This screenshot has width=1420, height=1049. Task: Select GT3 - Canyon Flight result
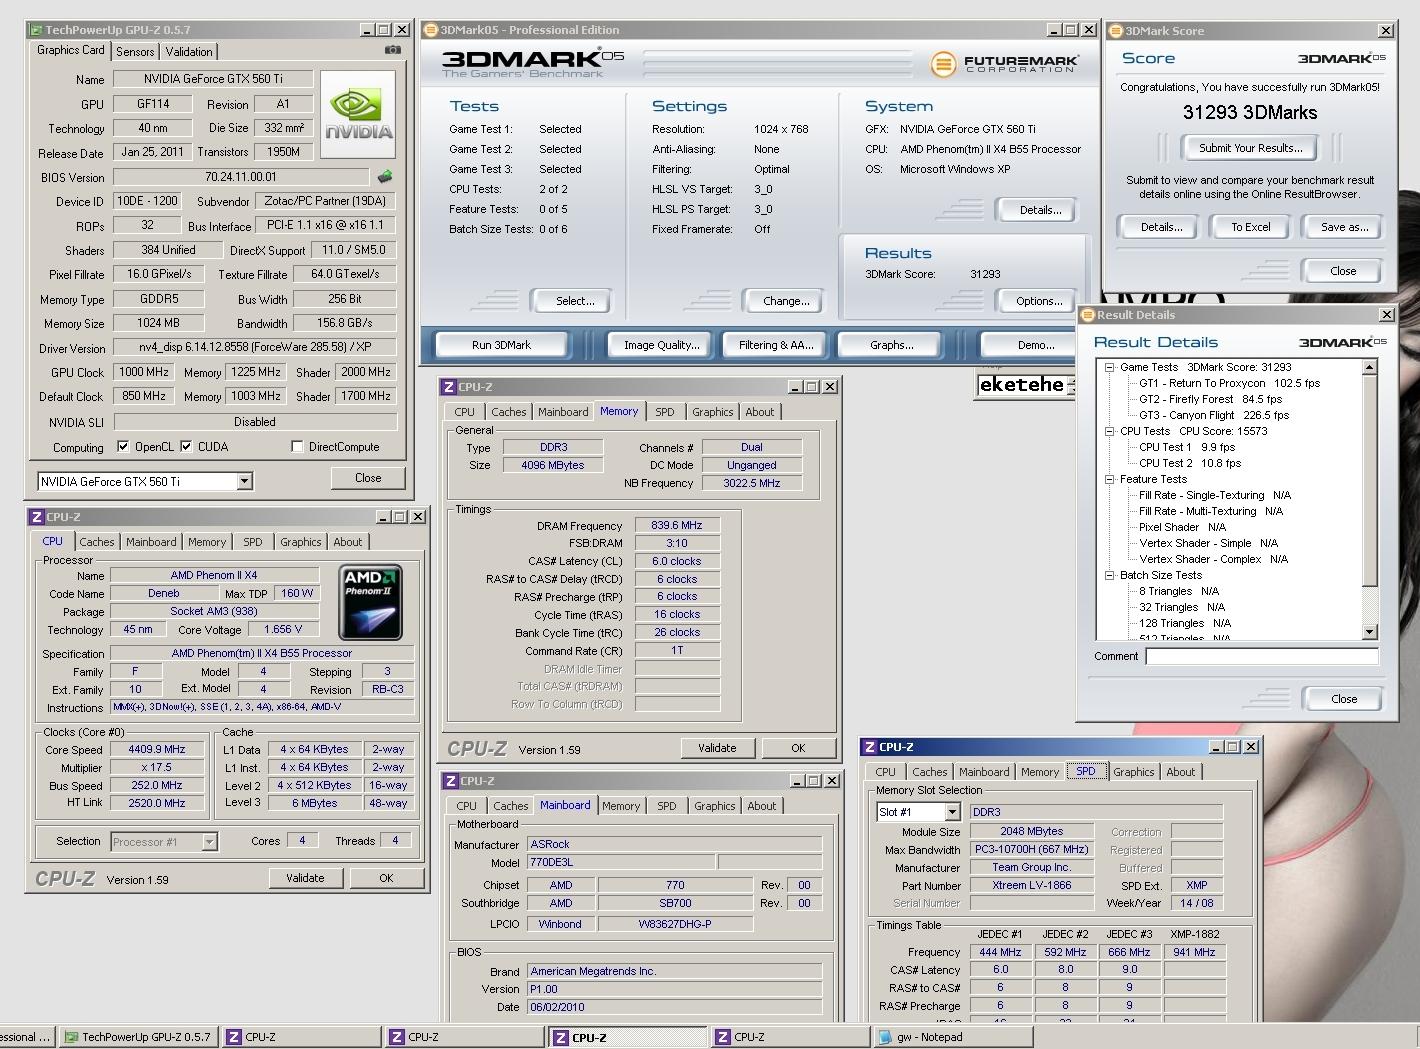(1214, 415)
